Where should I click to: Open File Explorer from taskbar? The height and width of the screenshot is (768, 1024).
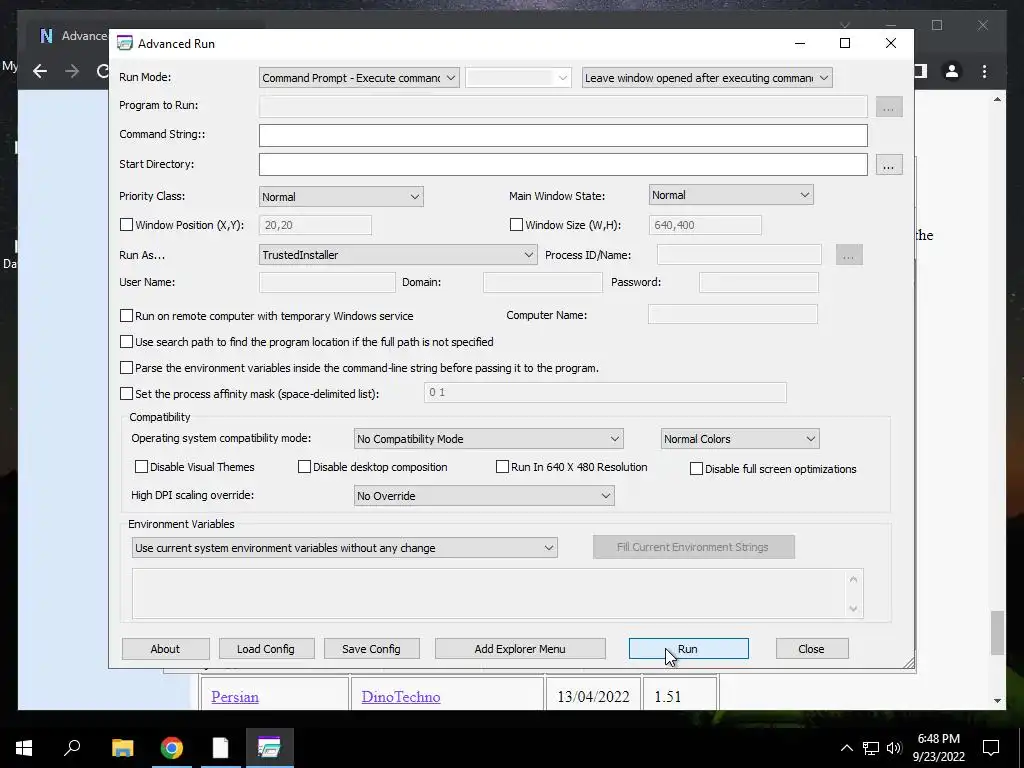122,748
